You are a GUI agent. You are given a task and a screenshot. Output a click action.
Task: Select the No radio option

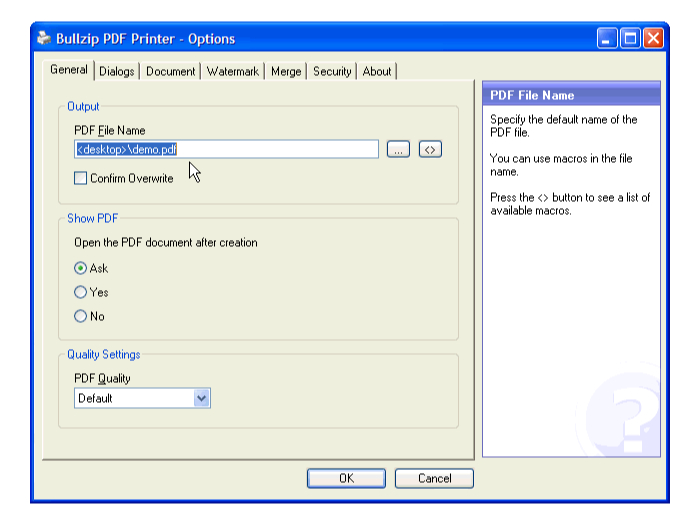pyautogui.click(x=80, y=317)
